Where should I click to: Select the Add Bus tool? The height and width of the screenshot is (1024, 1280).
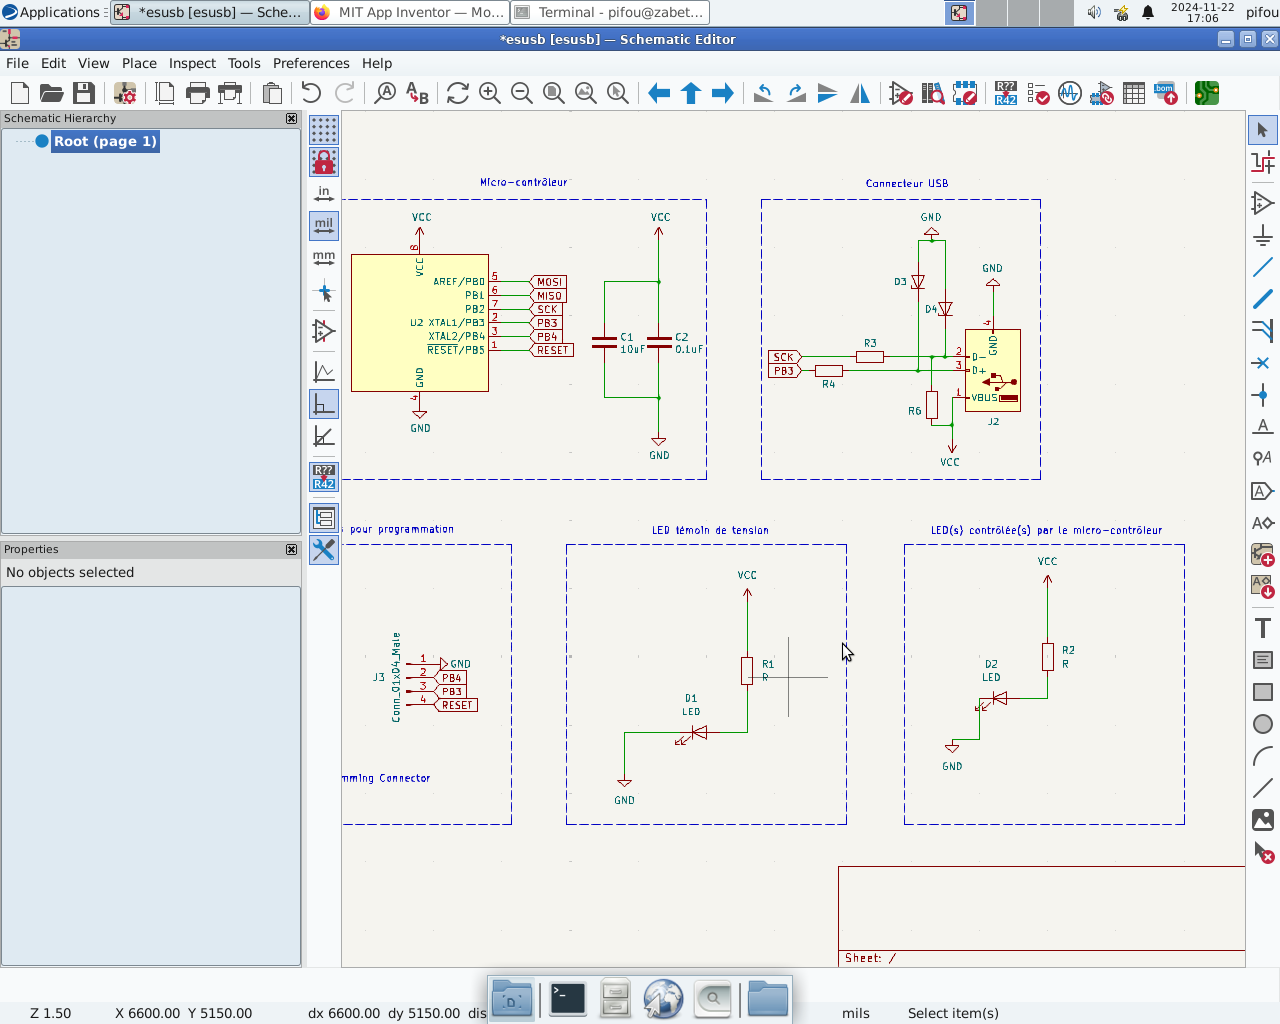tap(1263, 299)
